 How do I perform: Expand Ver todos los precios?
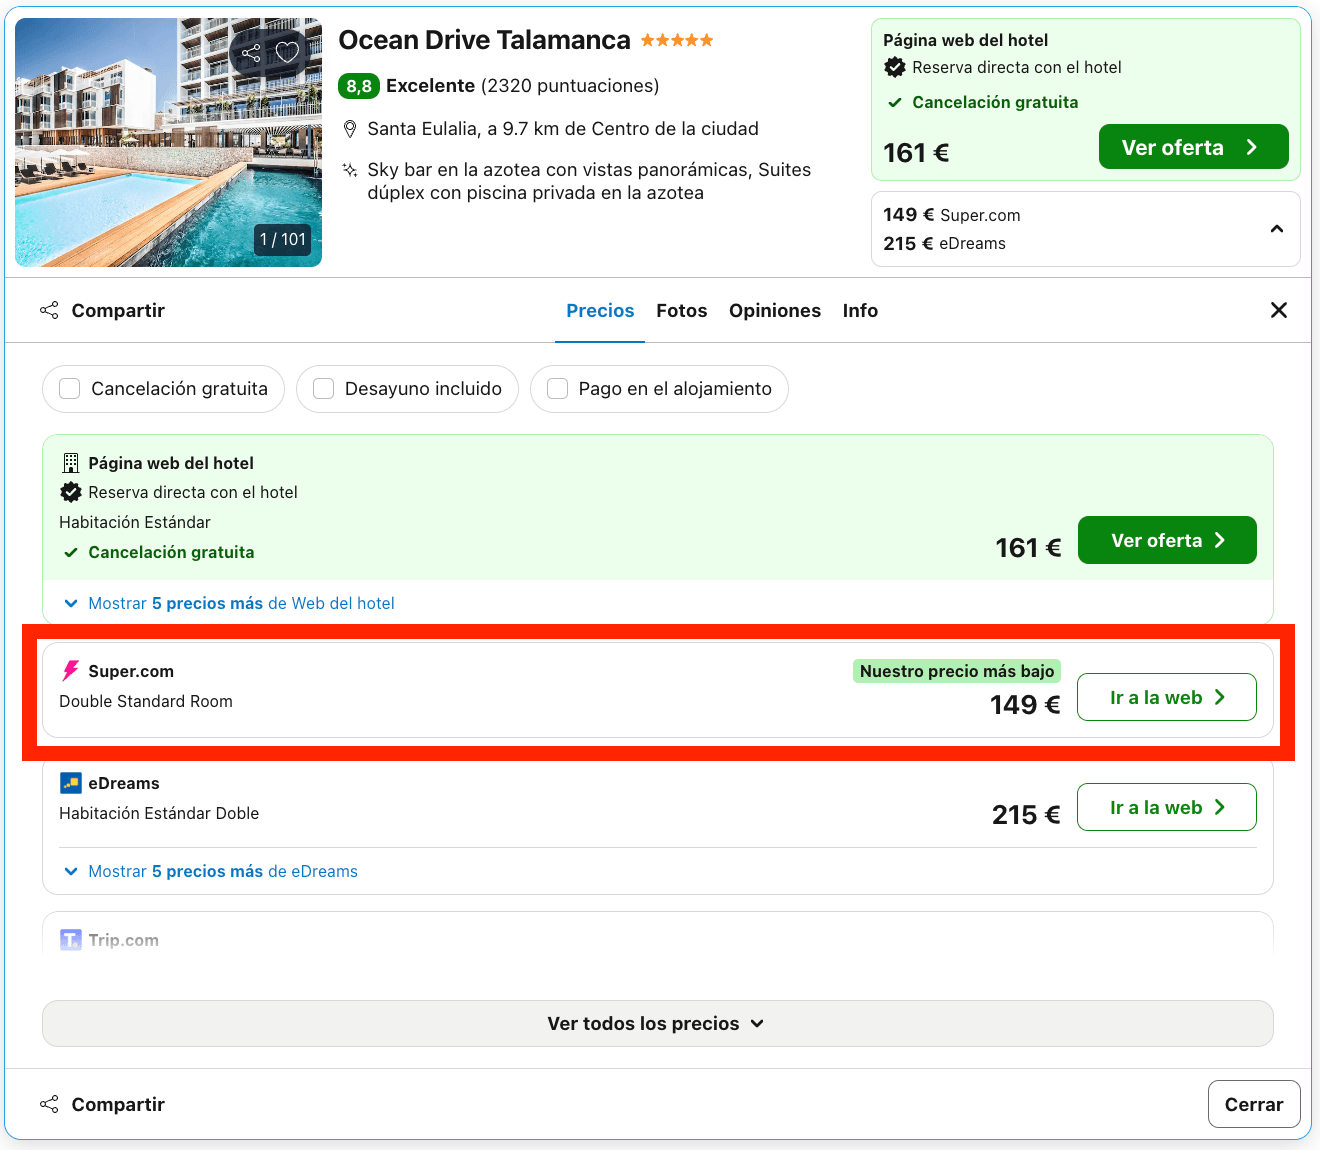[657, 1023]
